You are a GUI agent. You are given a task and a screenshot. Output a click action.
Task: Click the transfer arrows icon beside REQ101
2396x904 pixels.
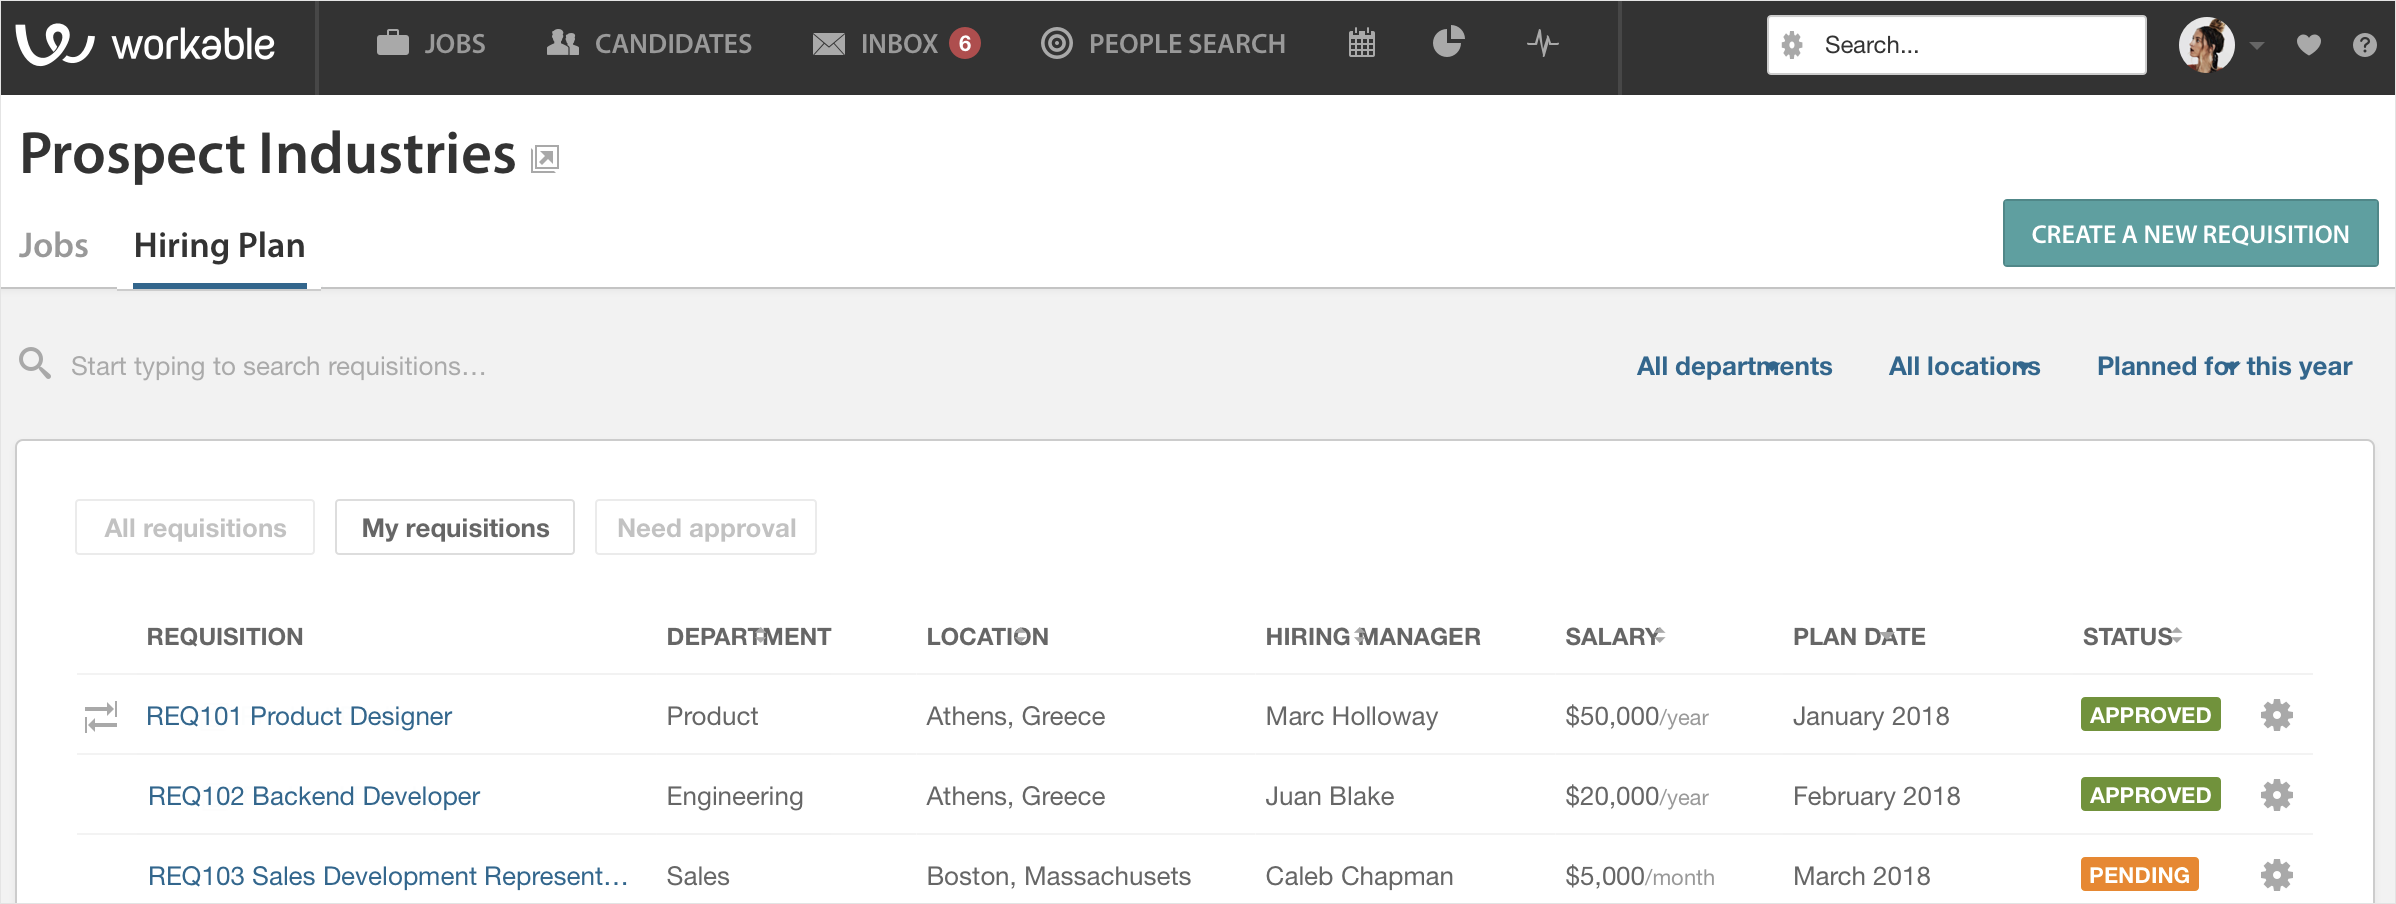click(x=101, y=716)
